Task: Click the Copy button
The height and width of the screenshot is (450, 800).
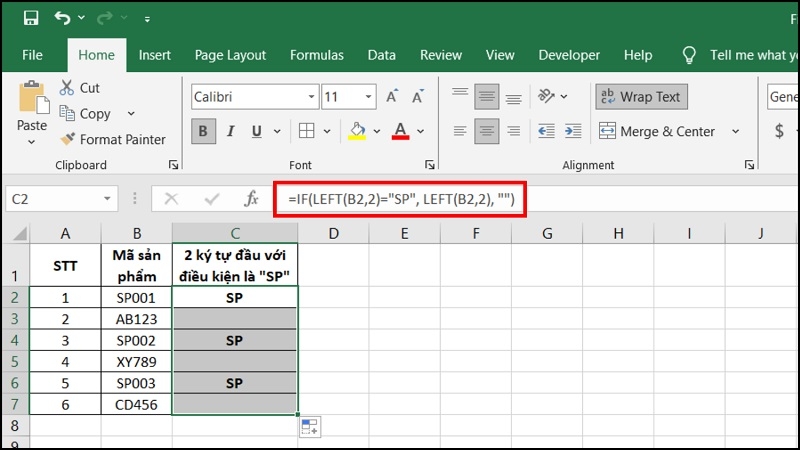Action: tap(85, 113)
